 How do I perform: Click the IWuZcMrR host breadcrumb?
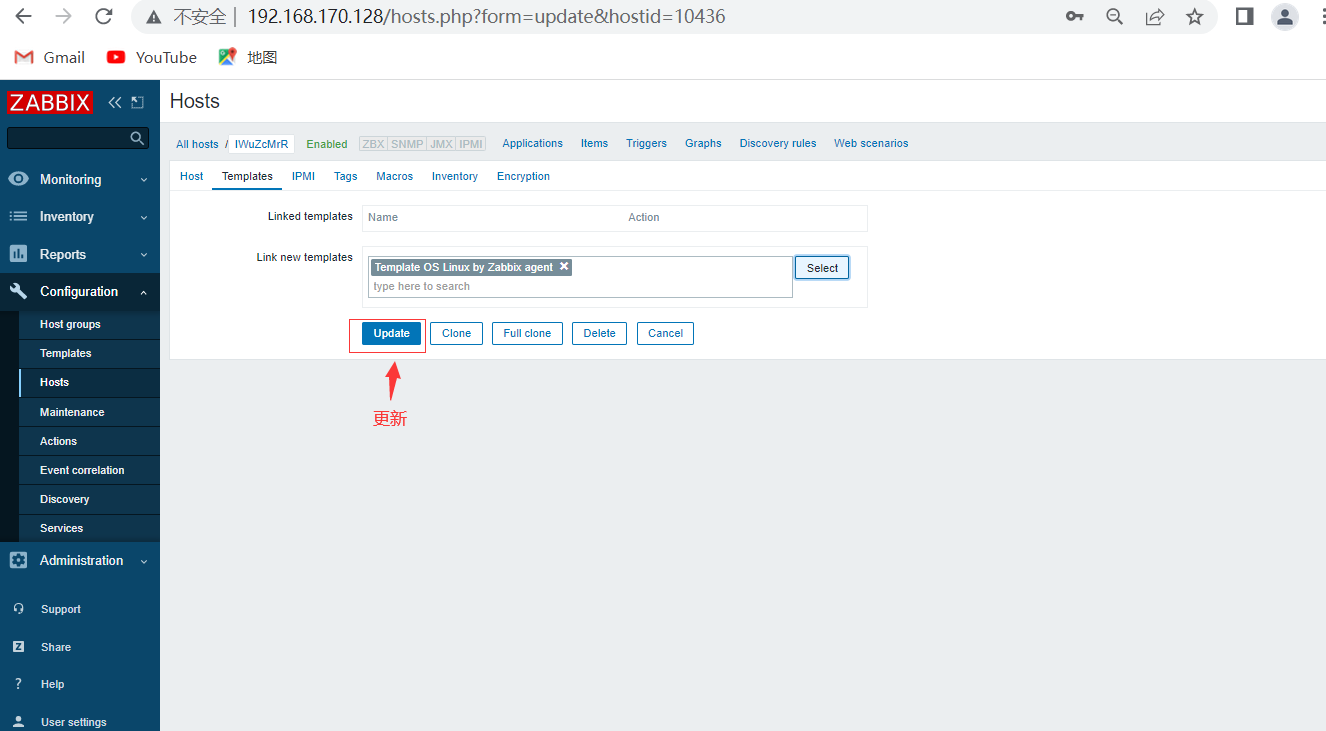click(x=261, y=144)
